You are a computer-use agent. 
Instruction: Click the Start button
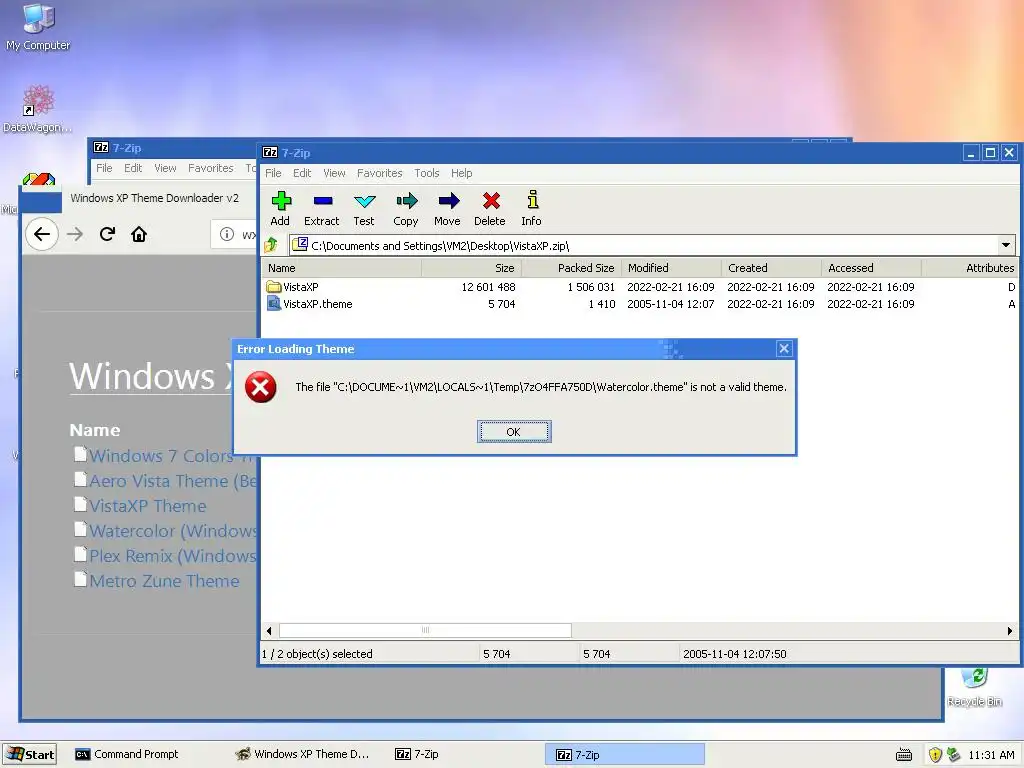click(x=29, y=754)
